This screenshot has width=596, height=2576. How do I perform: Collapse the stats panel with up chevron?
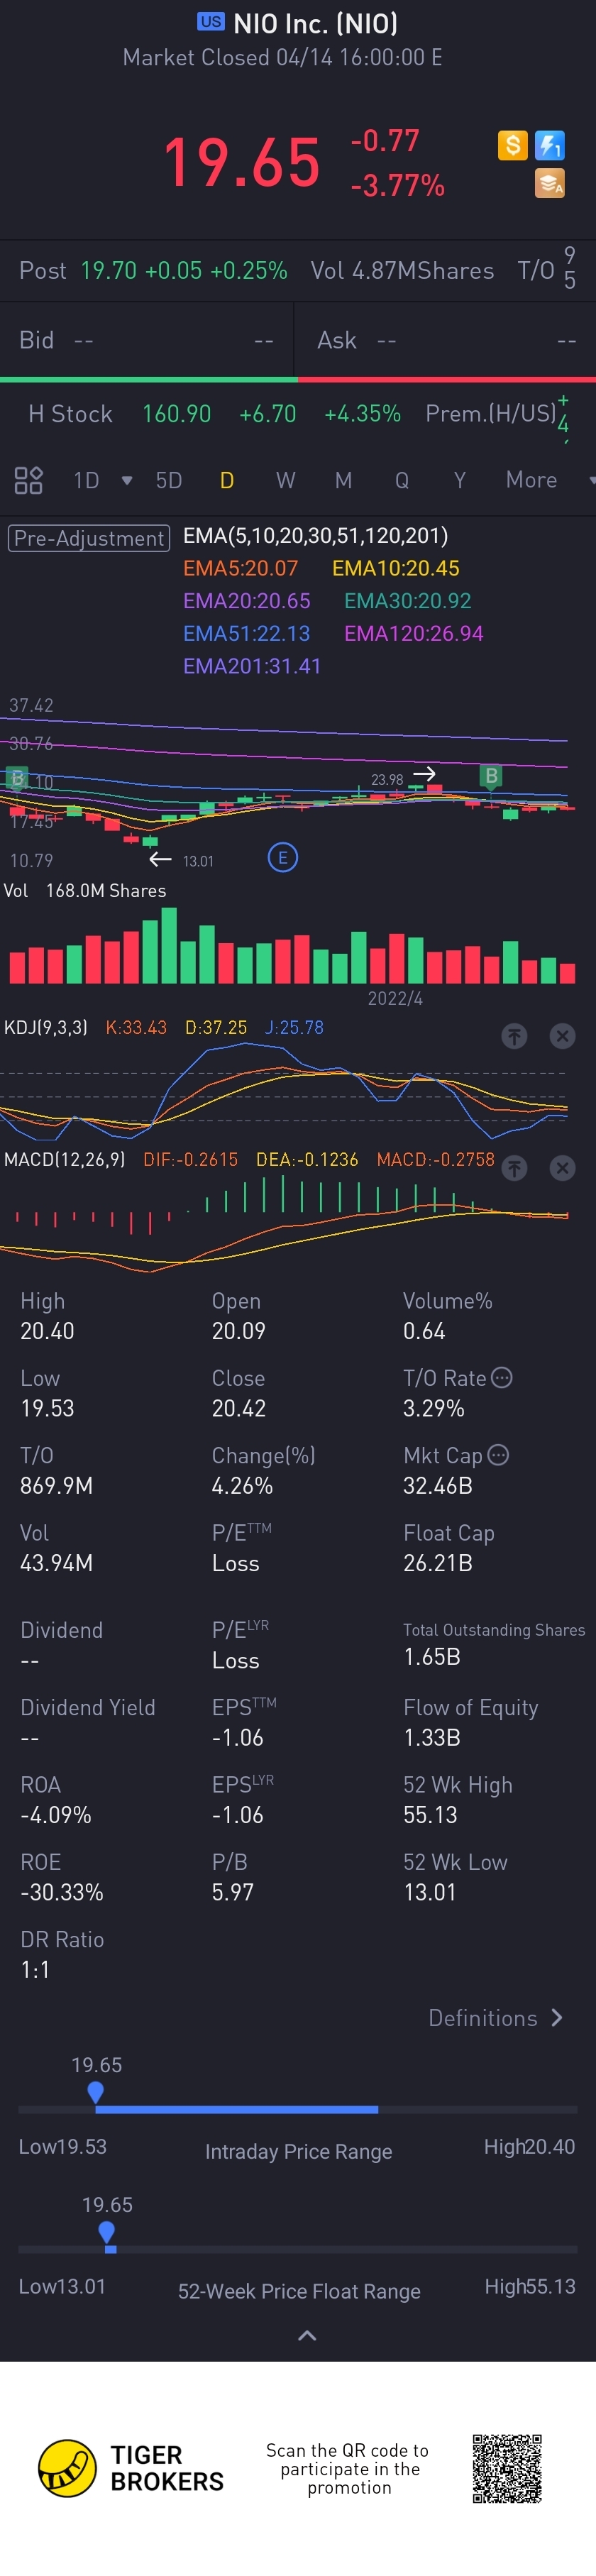coord(307,2336)
